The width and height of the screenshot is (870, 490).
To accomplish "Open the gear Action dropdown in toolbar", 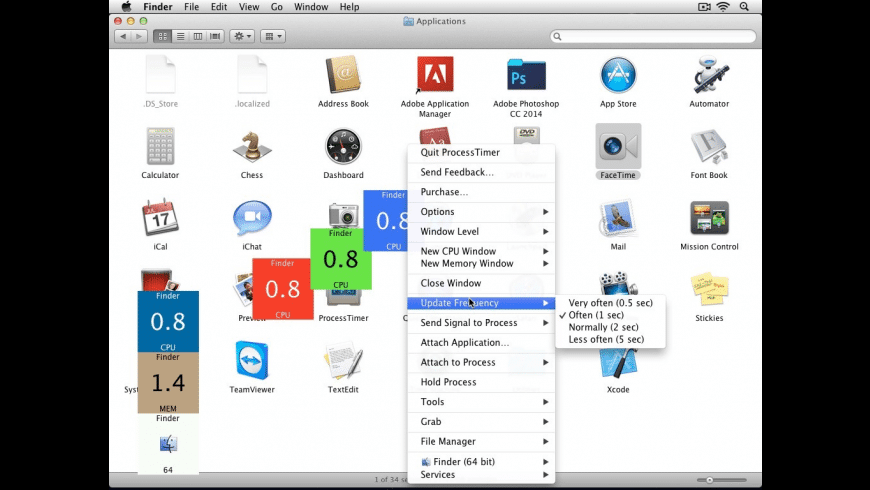I will tap(242, 36).
